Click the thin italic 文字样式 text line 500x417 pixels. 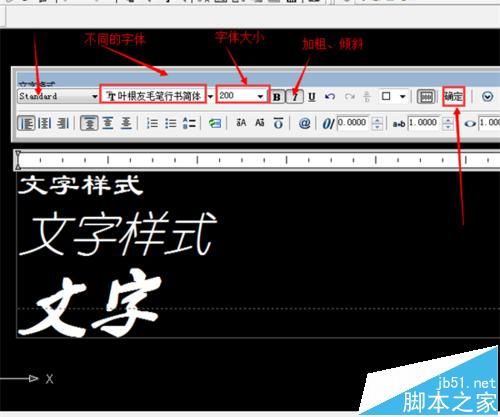(x=118, y=234)
